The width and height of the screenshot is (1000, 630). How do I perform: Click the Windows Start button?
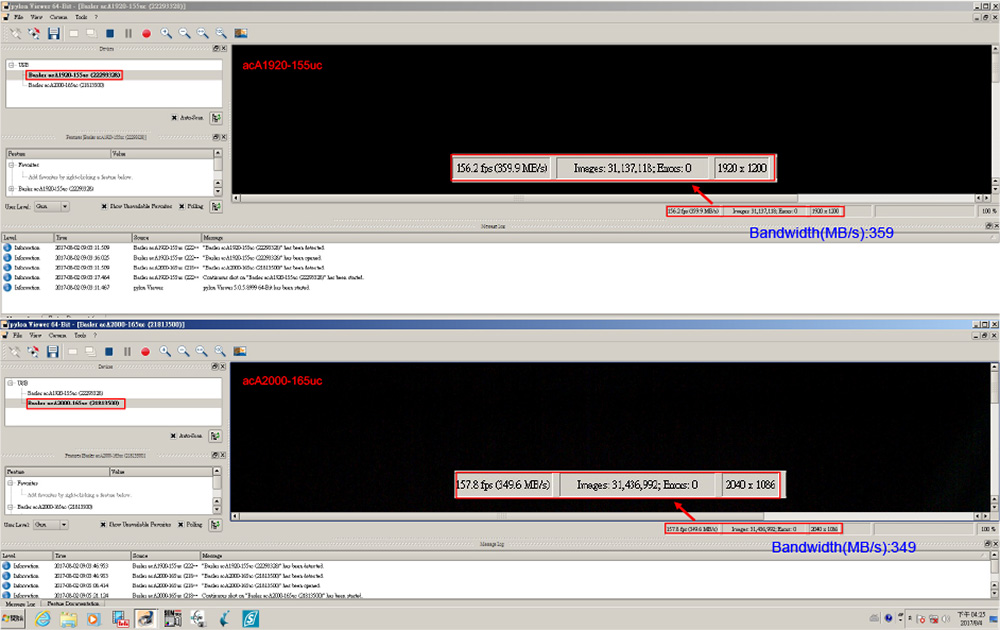click(x=13, y=619)
